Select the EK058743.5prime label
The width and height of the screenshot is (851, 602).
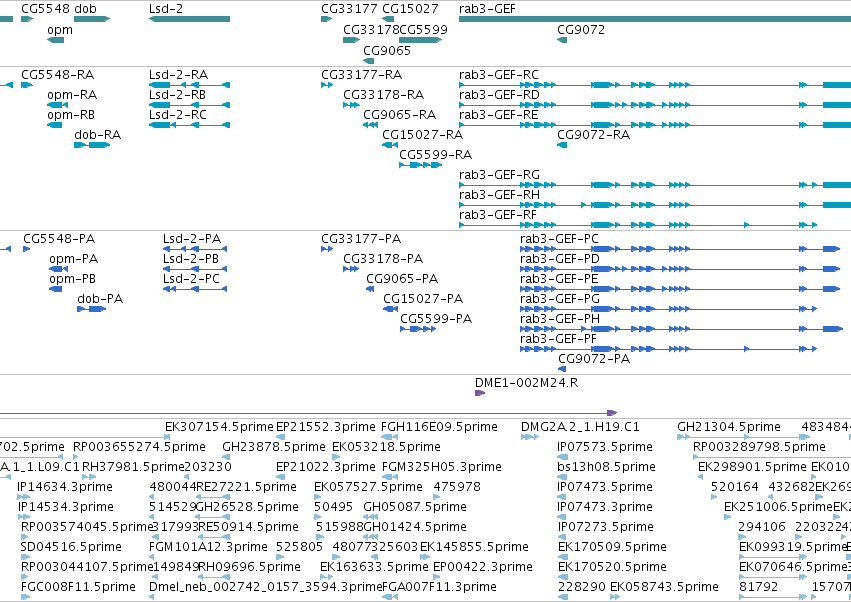click(664, 587)
